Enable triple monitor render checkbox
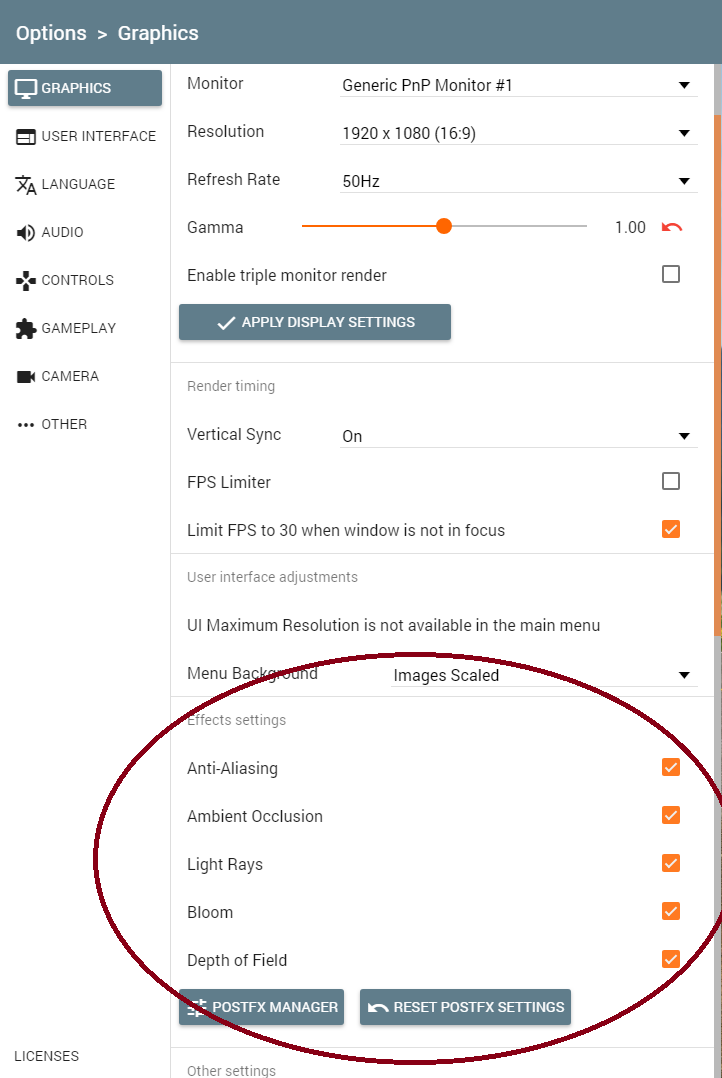The height and width of the screenshot is (1078, 722). pyautogui.click(x=671, y=274)
